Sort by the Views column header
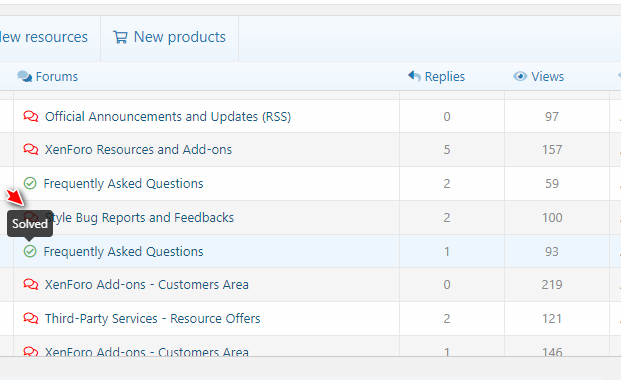 pos(547,76)
